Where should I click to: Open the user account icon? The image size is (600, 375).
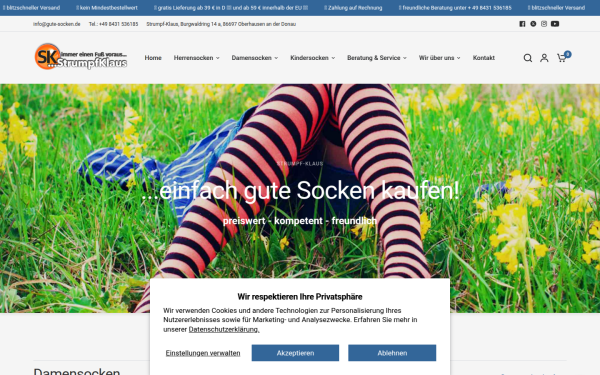[544, 58]
